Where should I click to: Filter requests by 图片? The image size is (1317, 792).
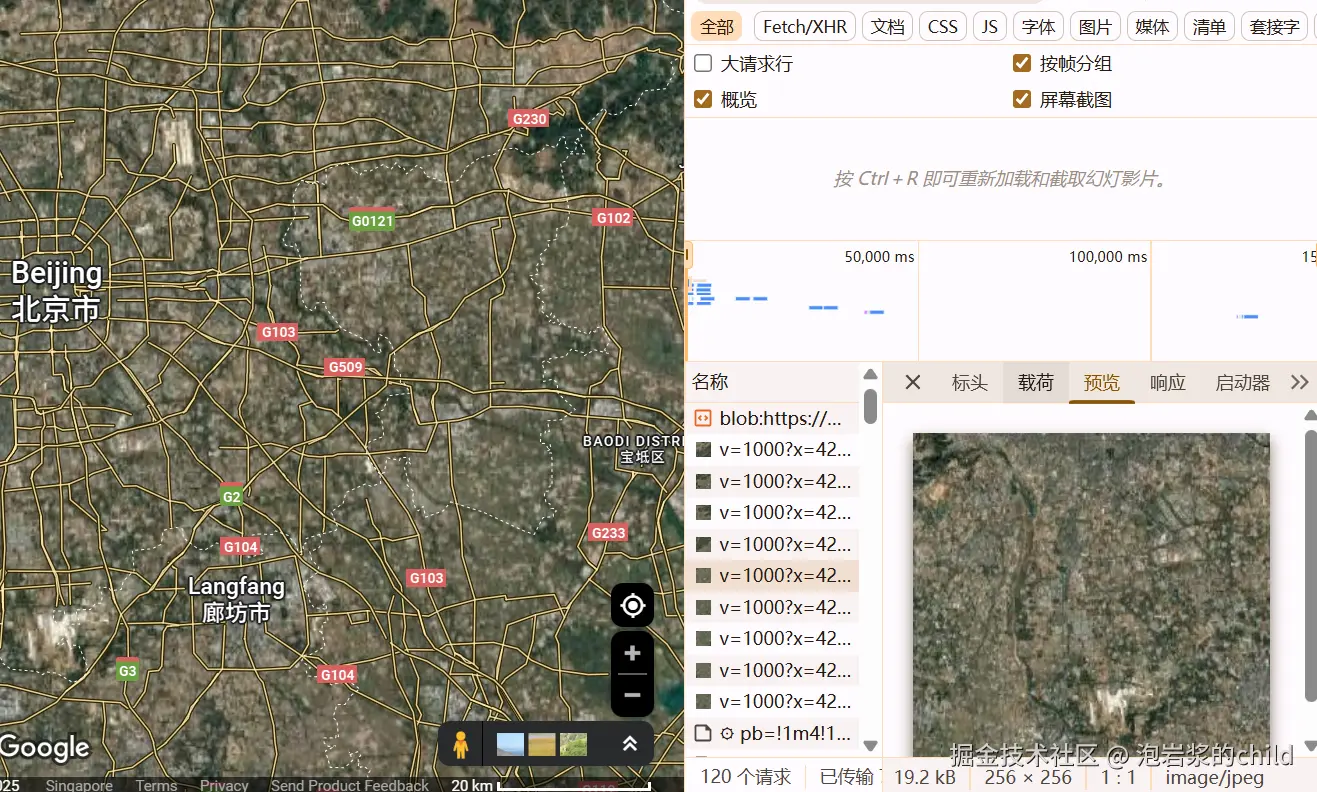tap(1095, 27)
